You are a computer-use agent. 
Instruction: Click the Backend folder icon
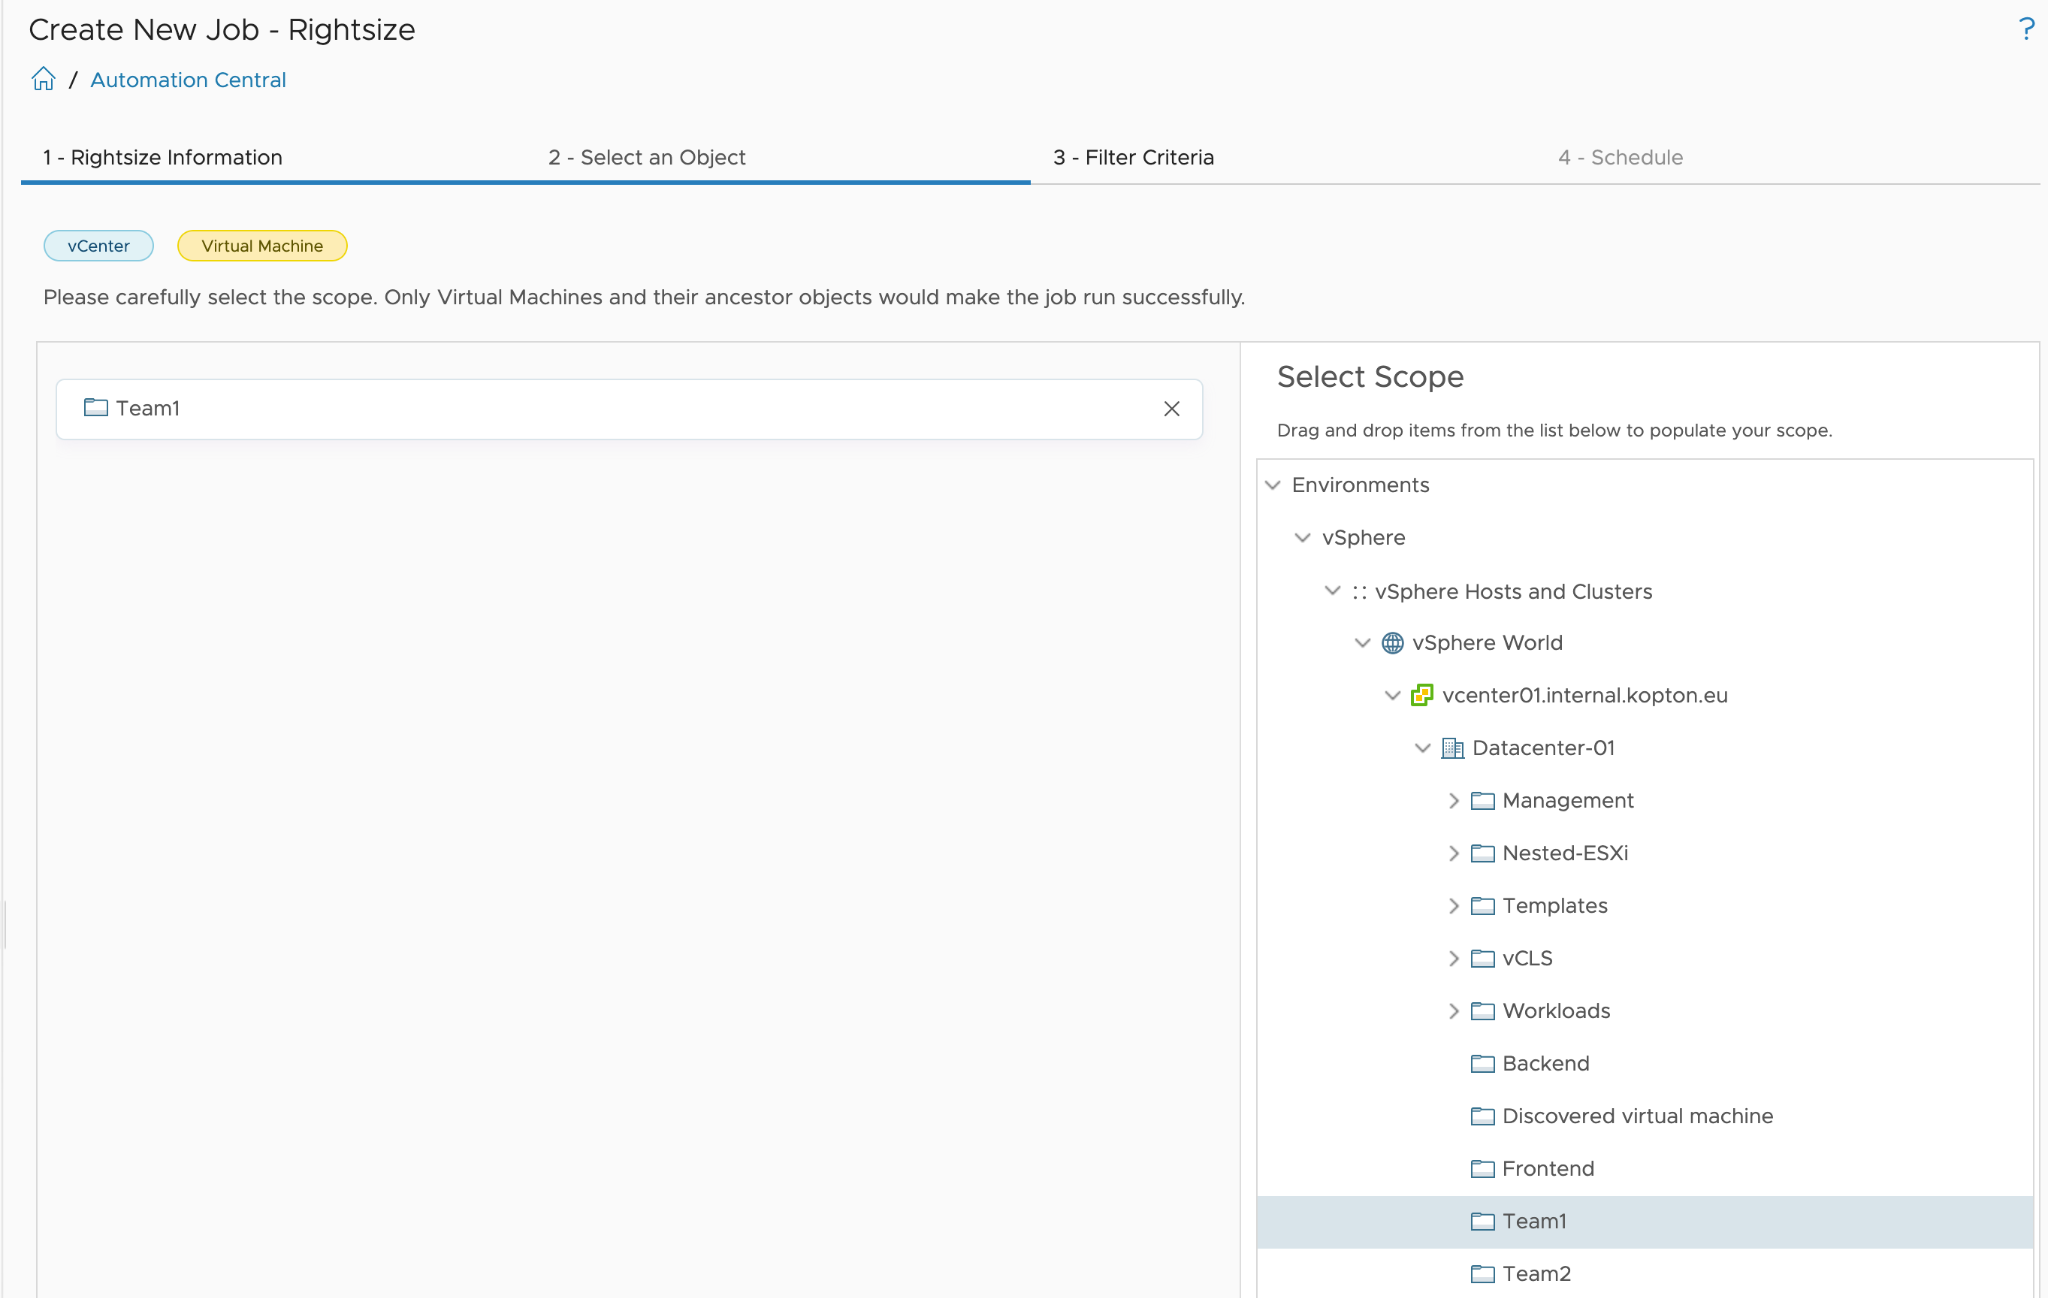tap(1483, 1064)
